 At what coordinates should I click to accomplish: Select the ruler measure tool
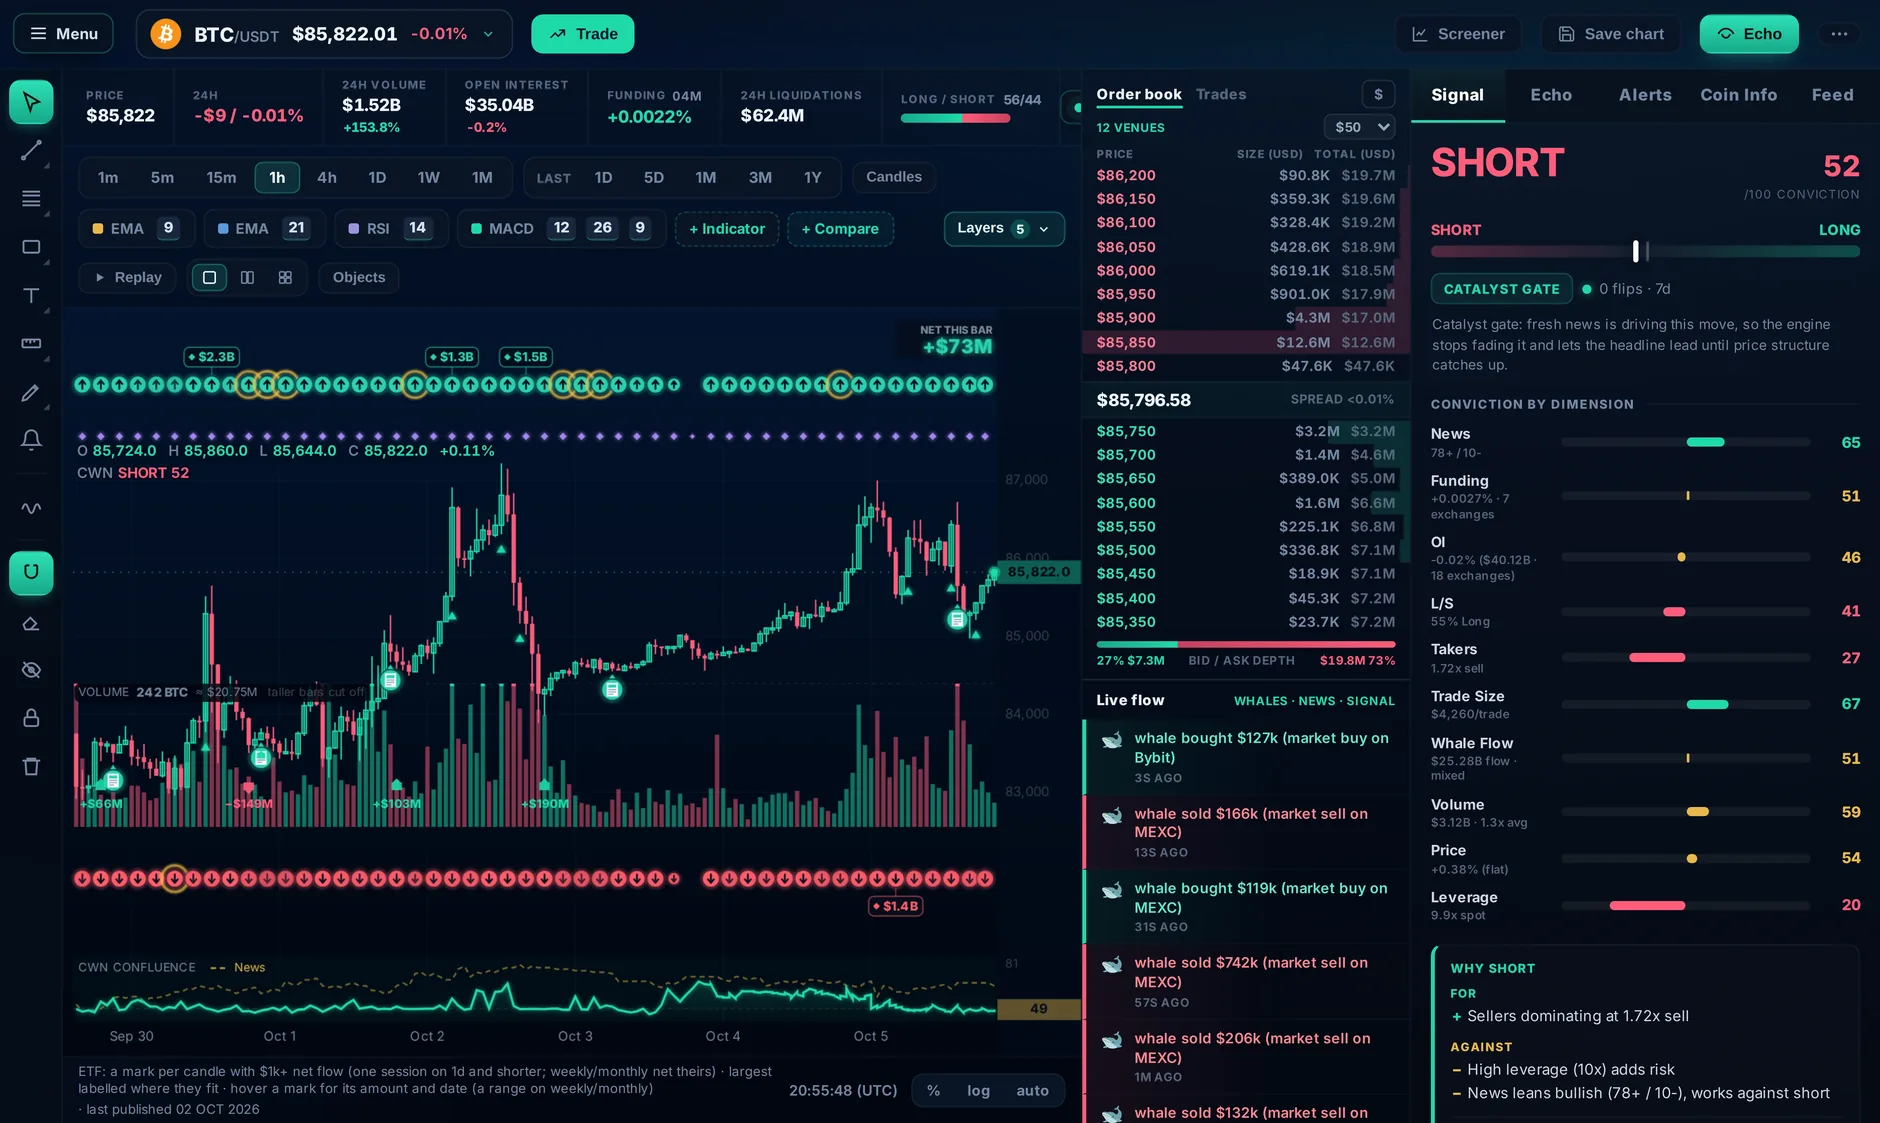coord(31,343)
